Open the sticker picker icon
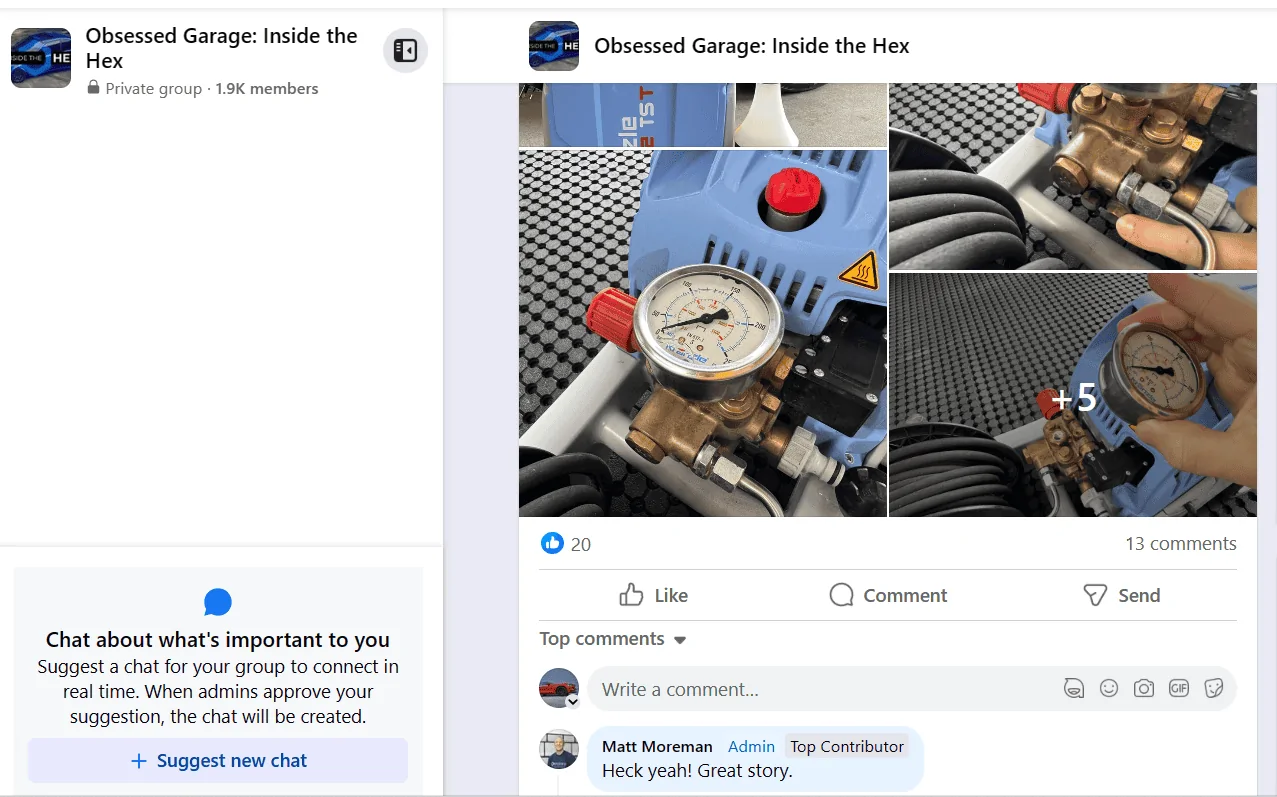The height and width of the screenshot is (797, 1277). pos(1214,689)
